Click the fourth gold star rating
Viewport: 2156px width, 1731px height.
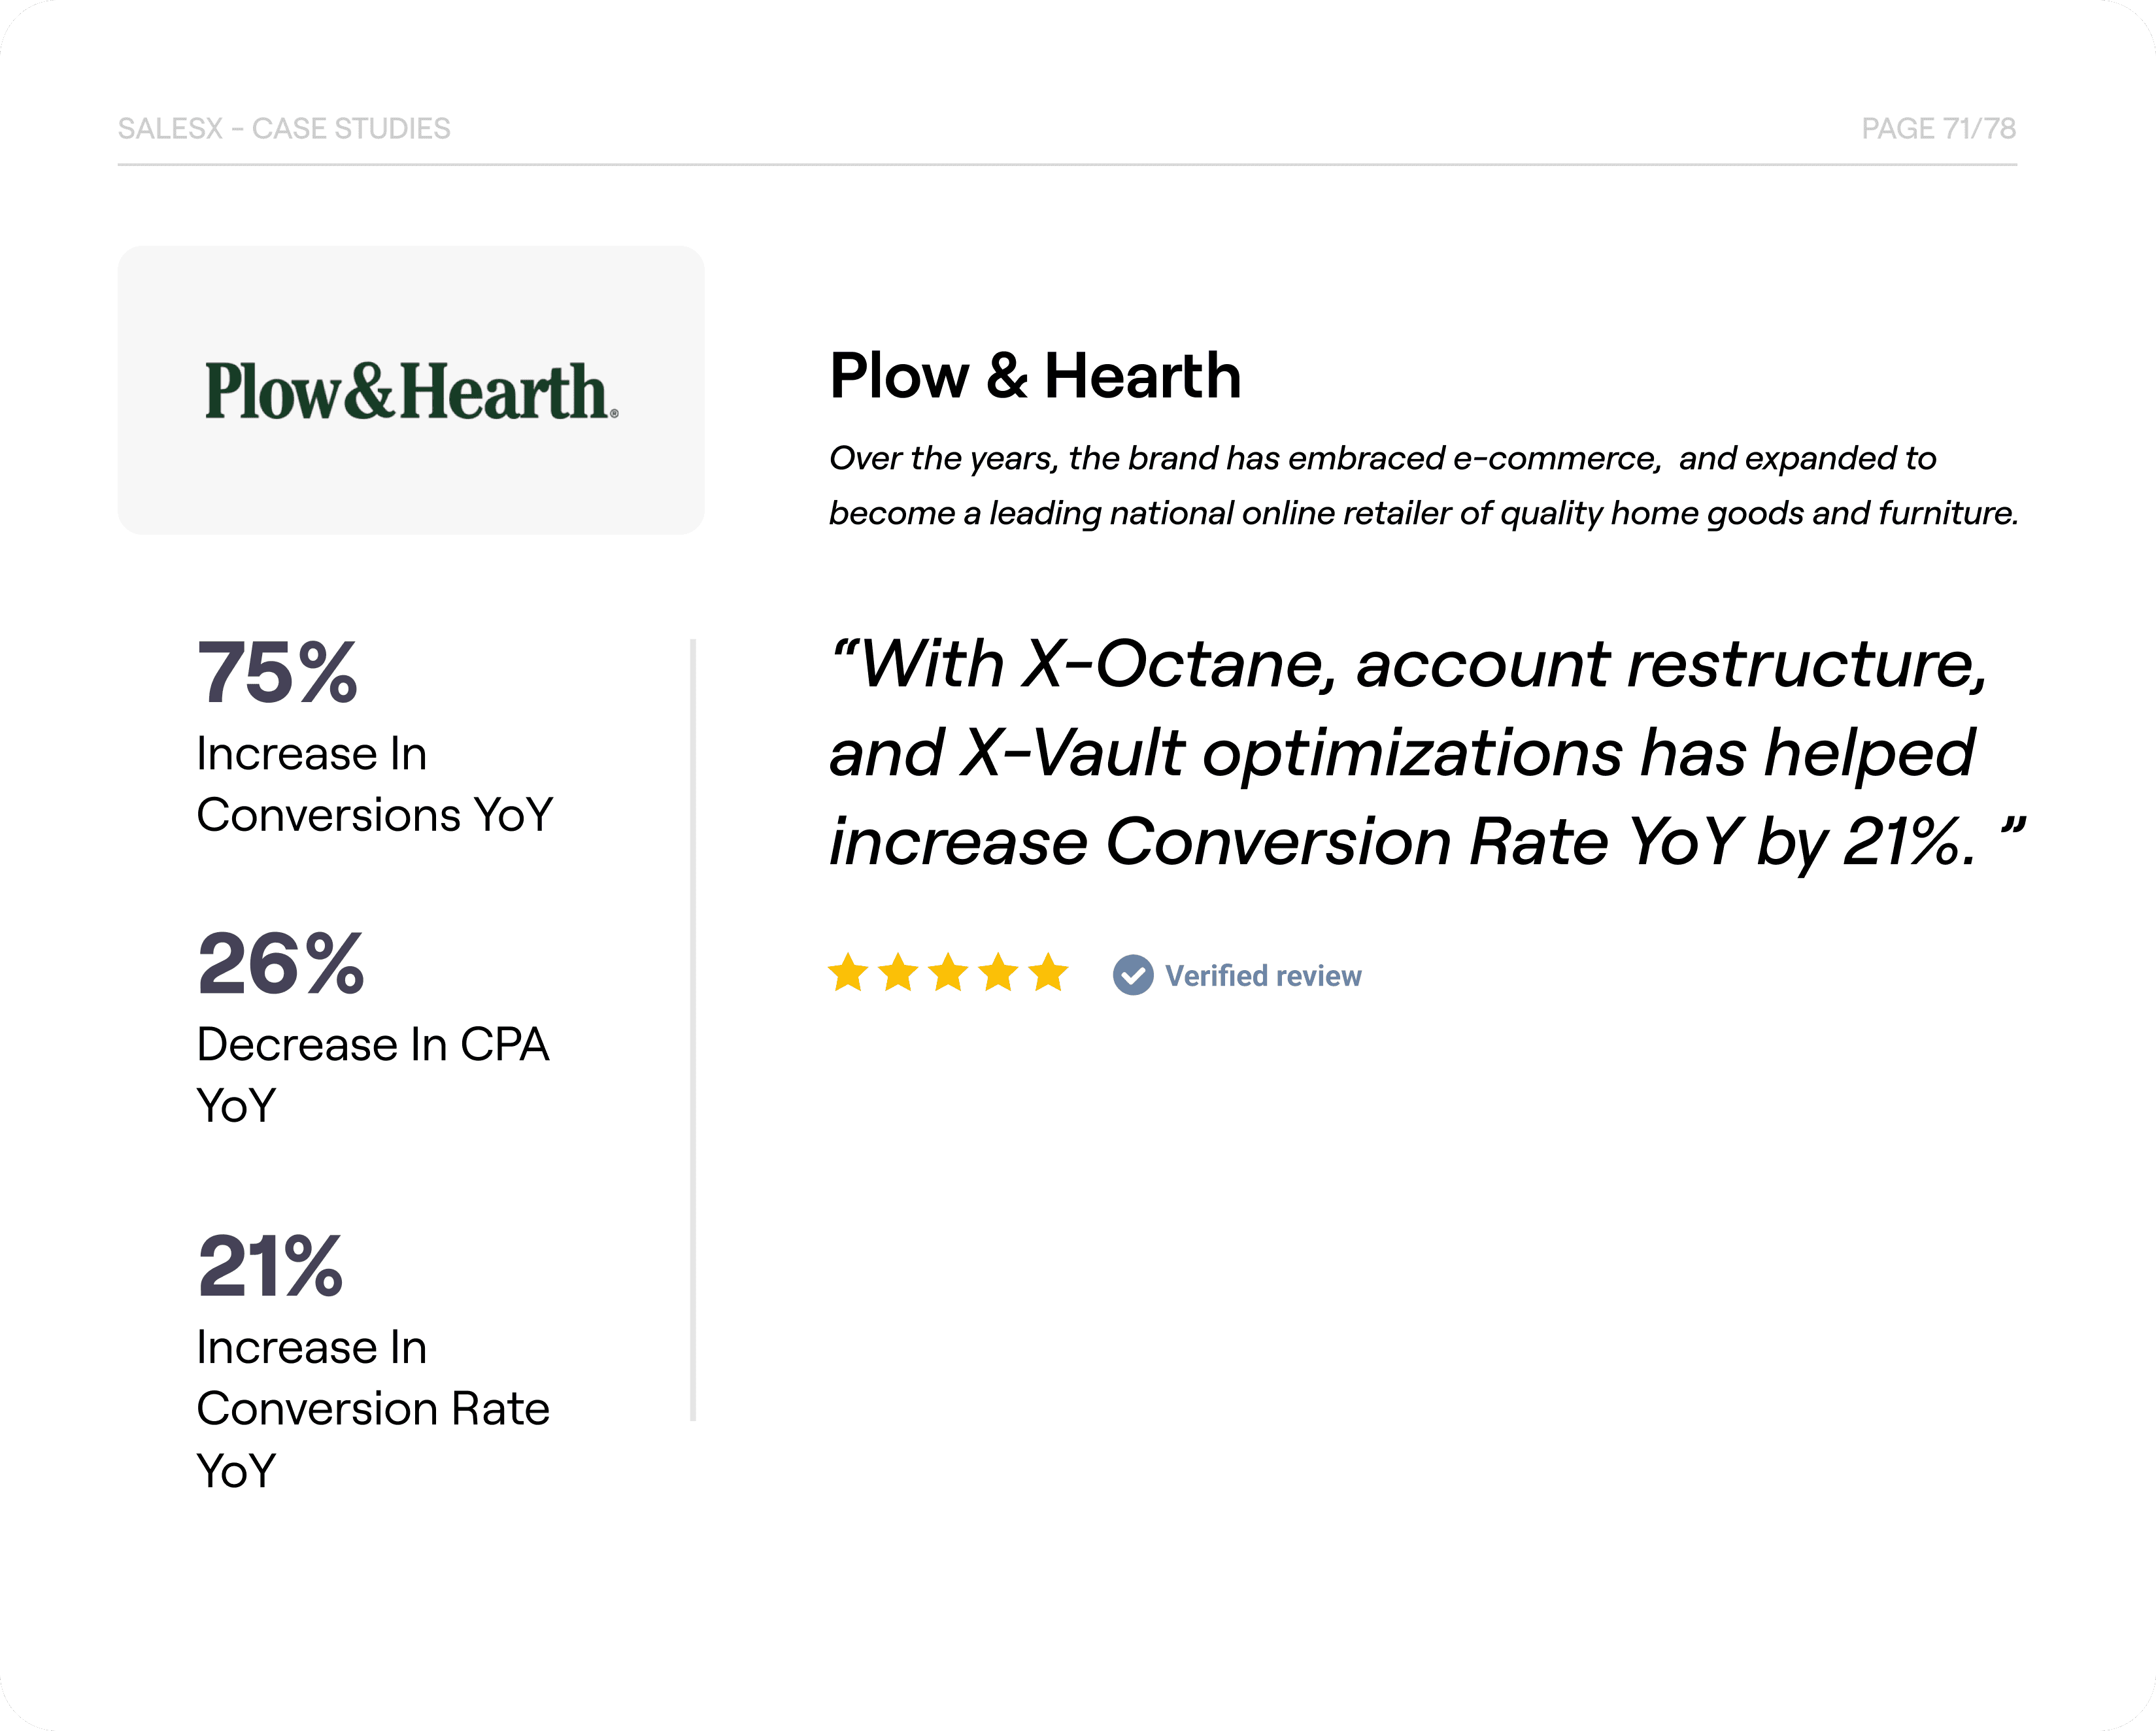998,972
